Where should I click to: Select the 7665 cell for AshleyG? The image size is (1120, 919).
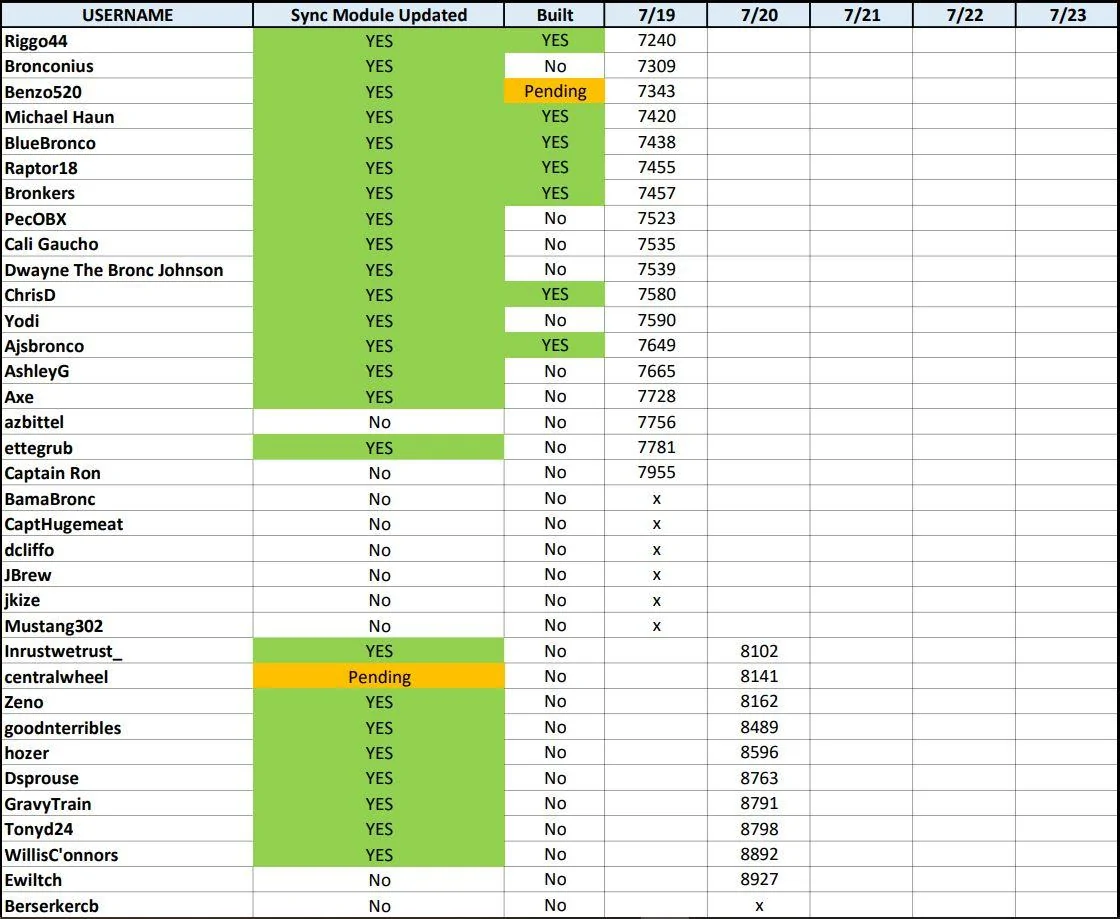tap(656, 371)
